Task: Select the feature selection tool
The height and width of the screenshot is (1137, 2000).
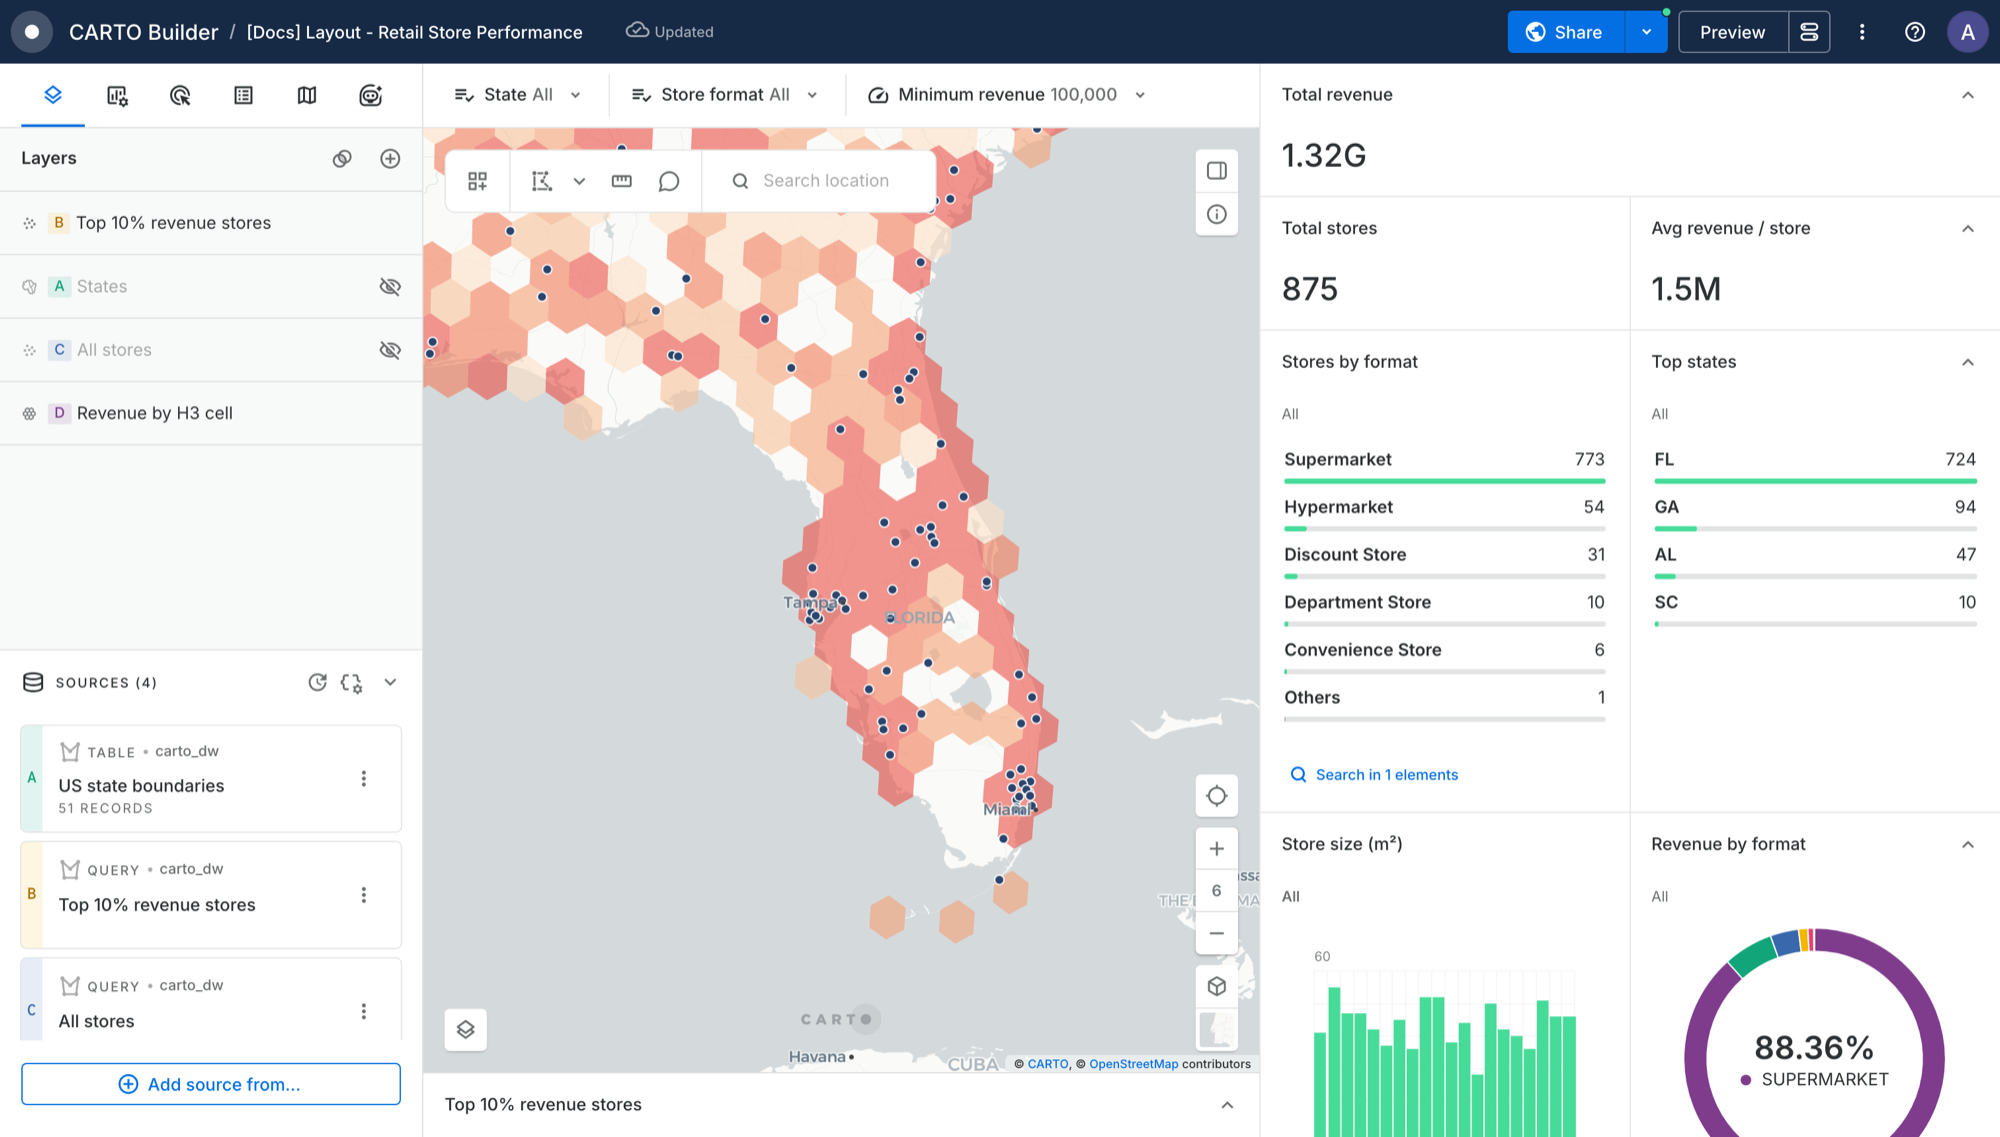Action: tap(541, 181)
